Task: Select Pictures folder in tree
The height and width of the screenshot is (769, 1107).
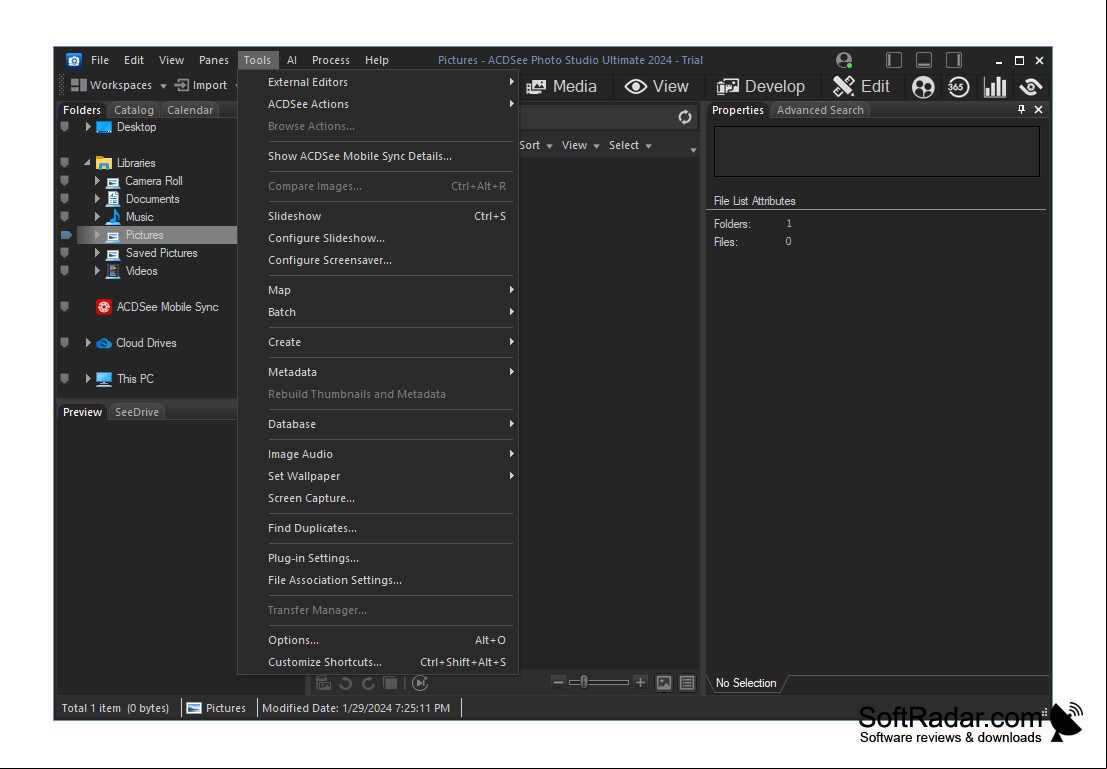Action: tap(144, 235)
